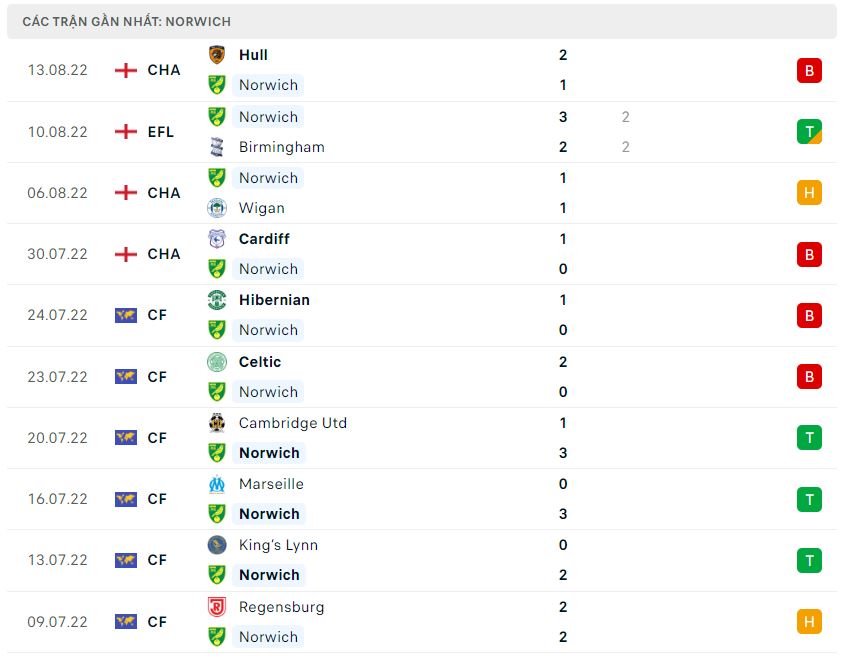Click the orange H badge for Regensburg match
Image resolution: width=851 pixels, height=658 pixels.
click(809, 622)
